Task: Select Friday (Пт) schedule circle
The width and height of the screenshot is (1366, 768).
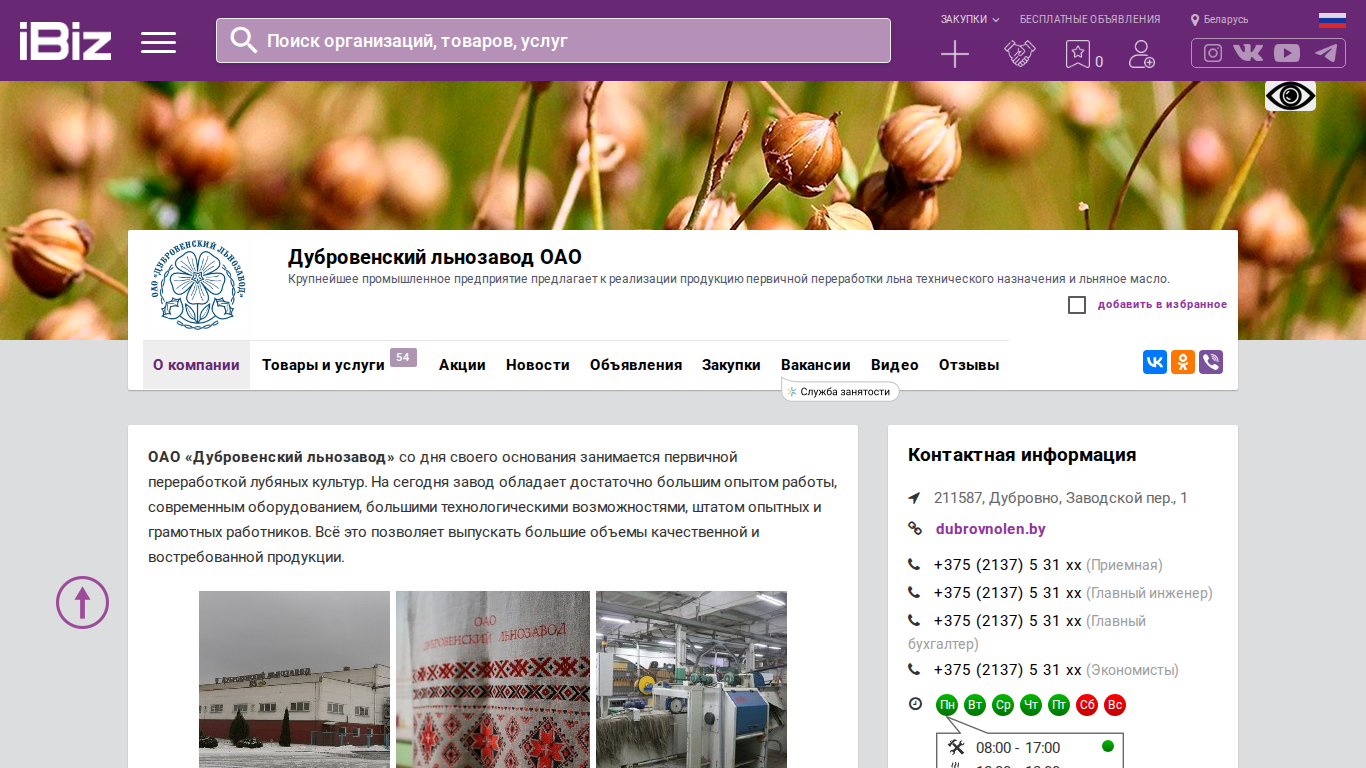Action: click(x=1059, y=705)
